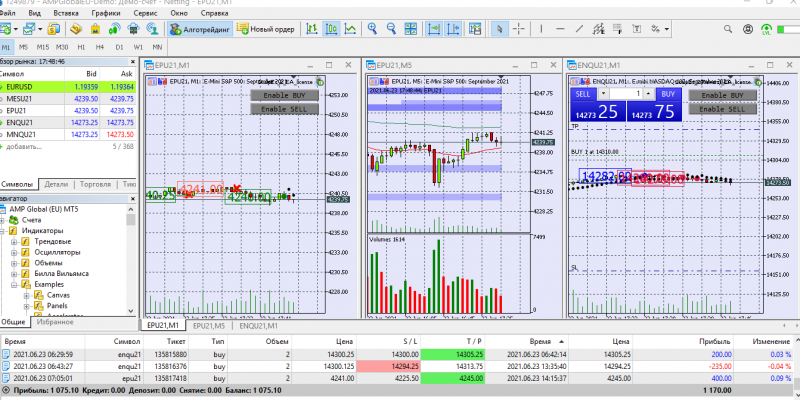Click Enable BUY on EPU21,M1 chart
This screenshot has width=800, height=400.
point(285,95)
